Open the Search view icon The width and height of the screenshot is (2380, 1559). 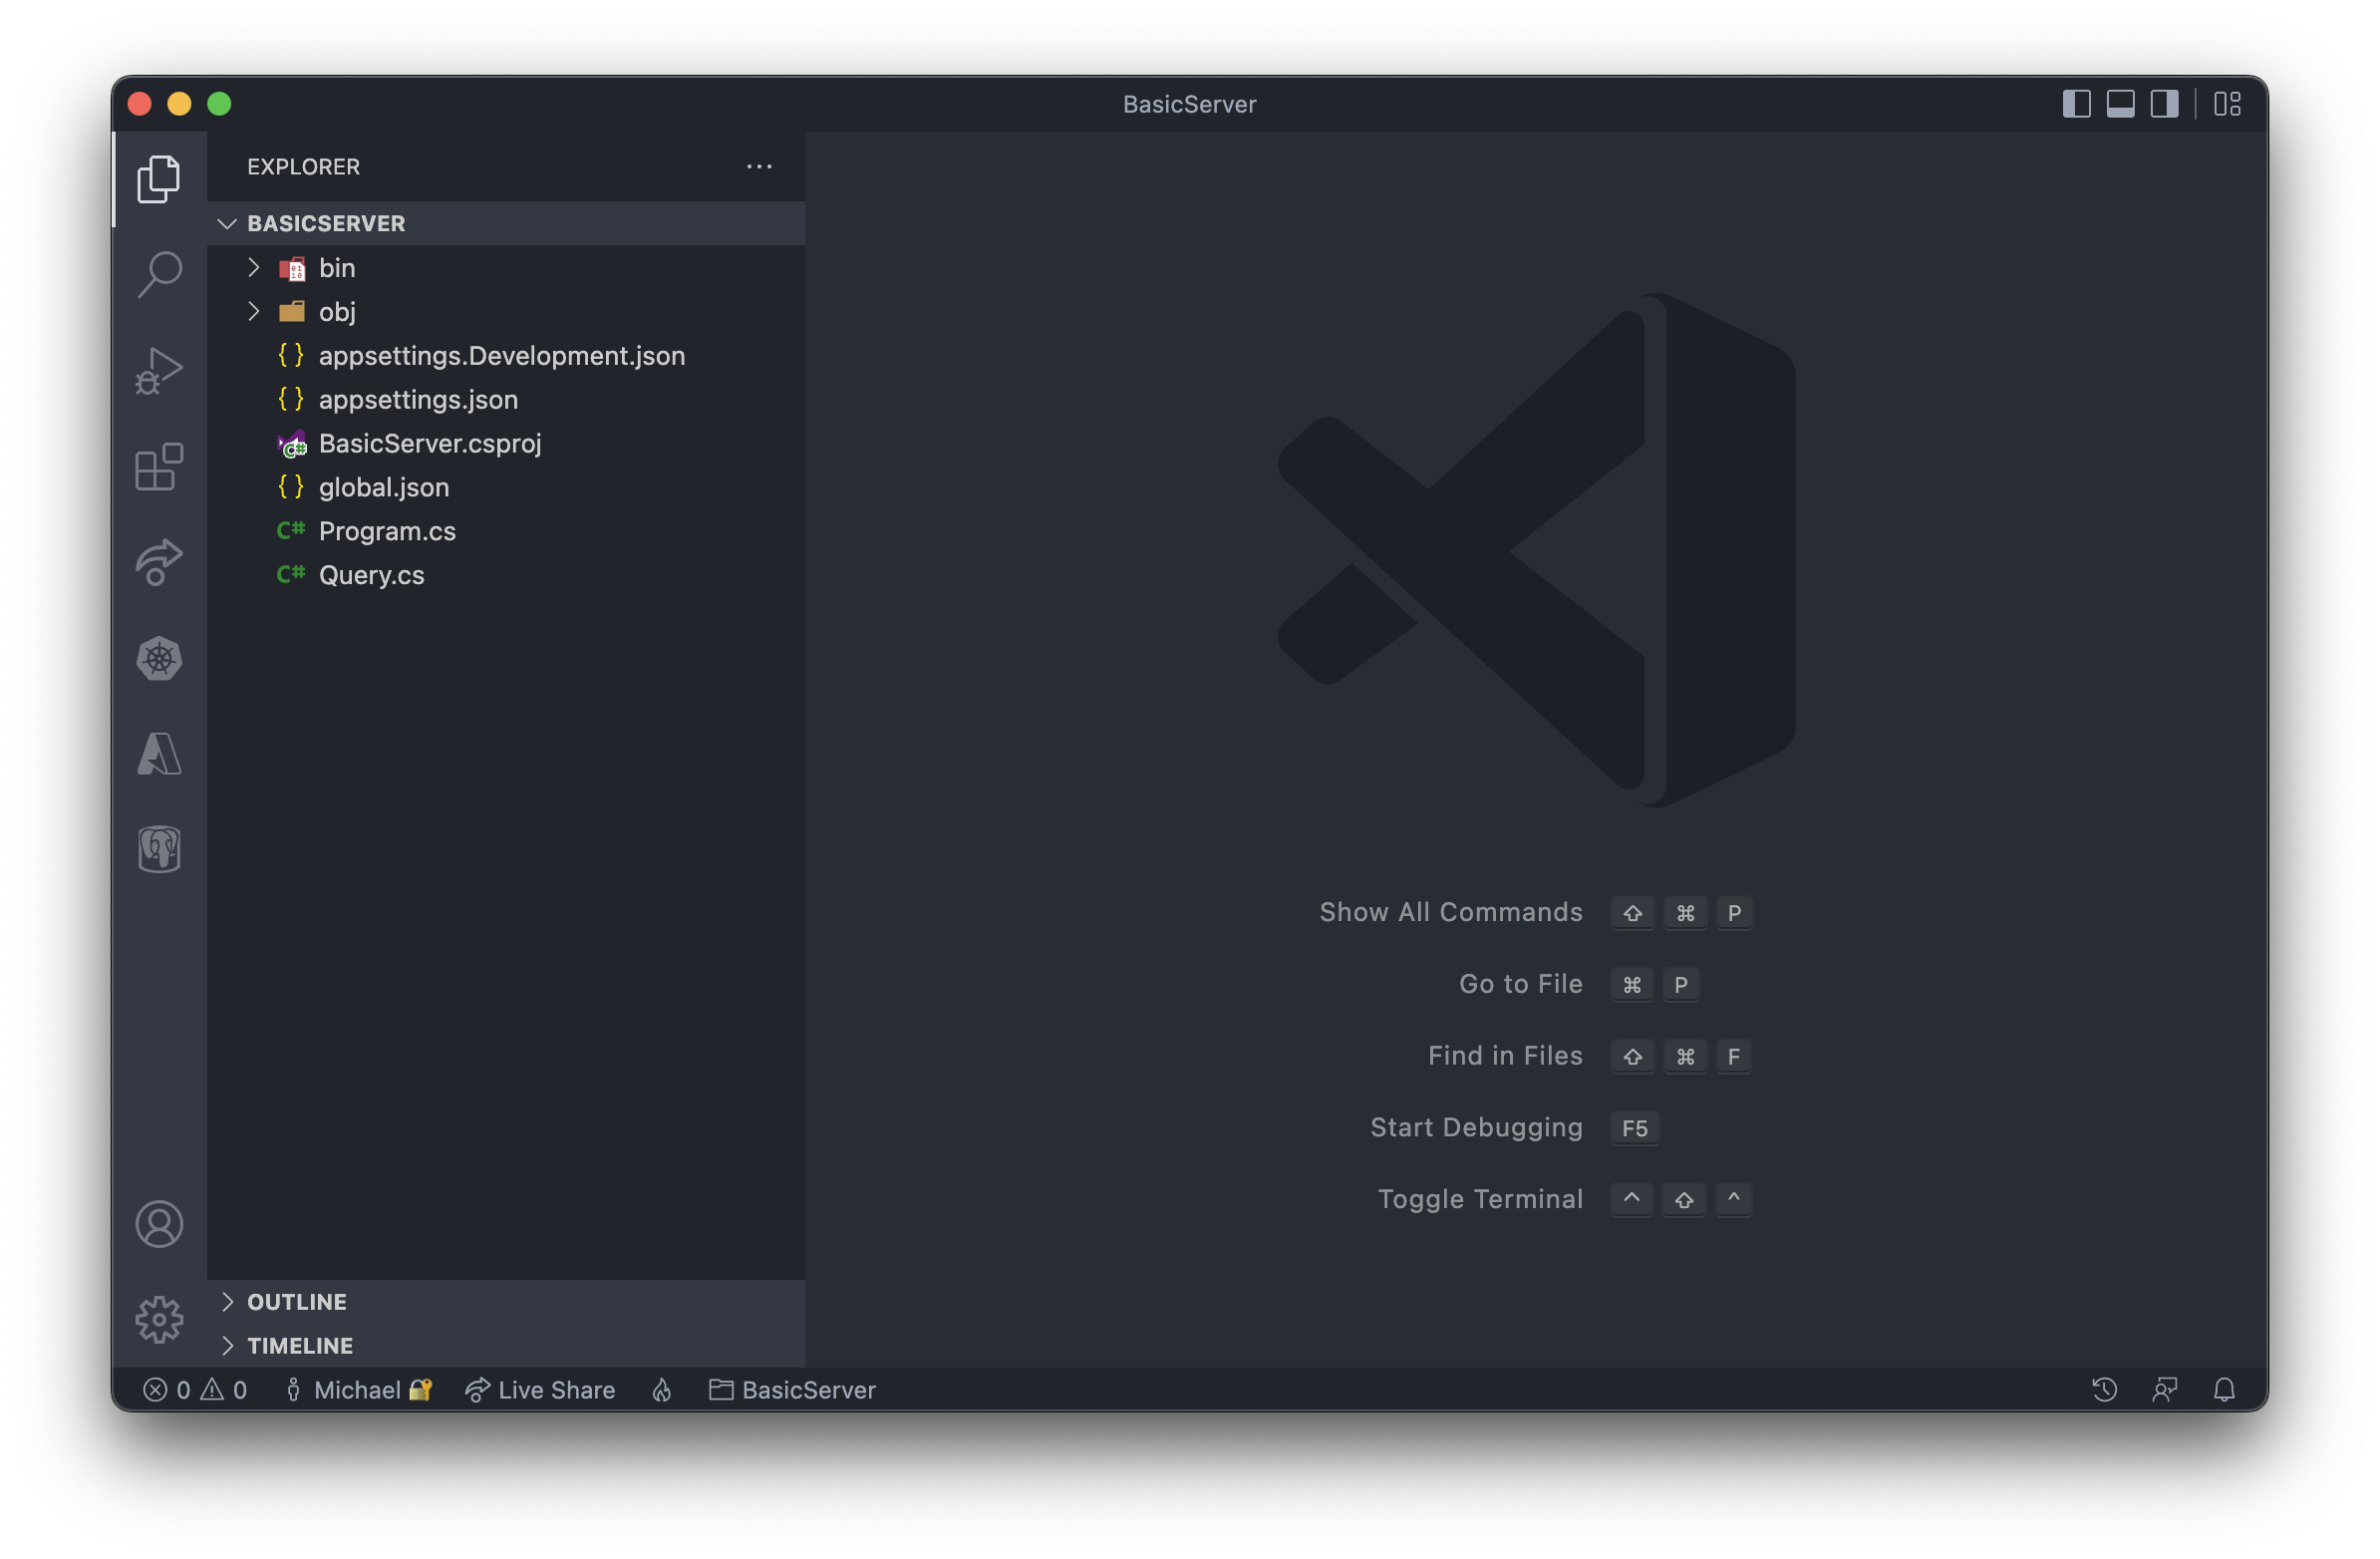[159, 274]
